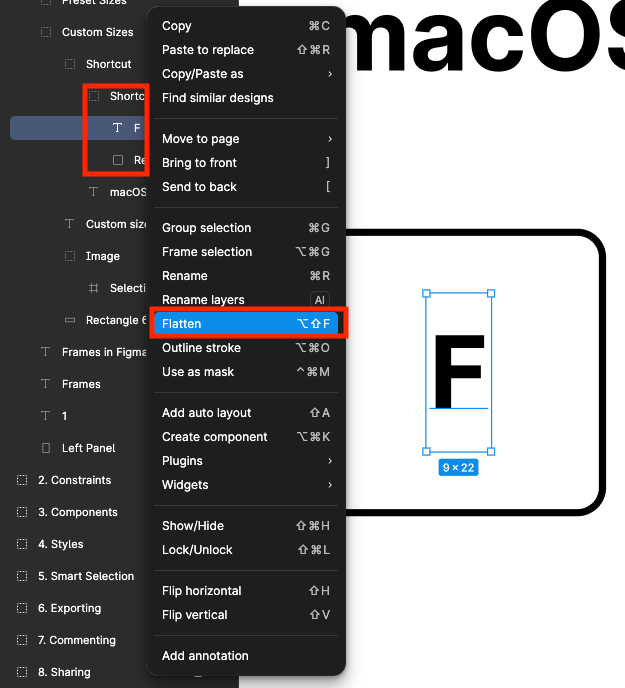The image size is (625, 688).
Task: Click the dashed icon next to "2. Constraints"
Action: click(22, 480)
